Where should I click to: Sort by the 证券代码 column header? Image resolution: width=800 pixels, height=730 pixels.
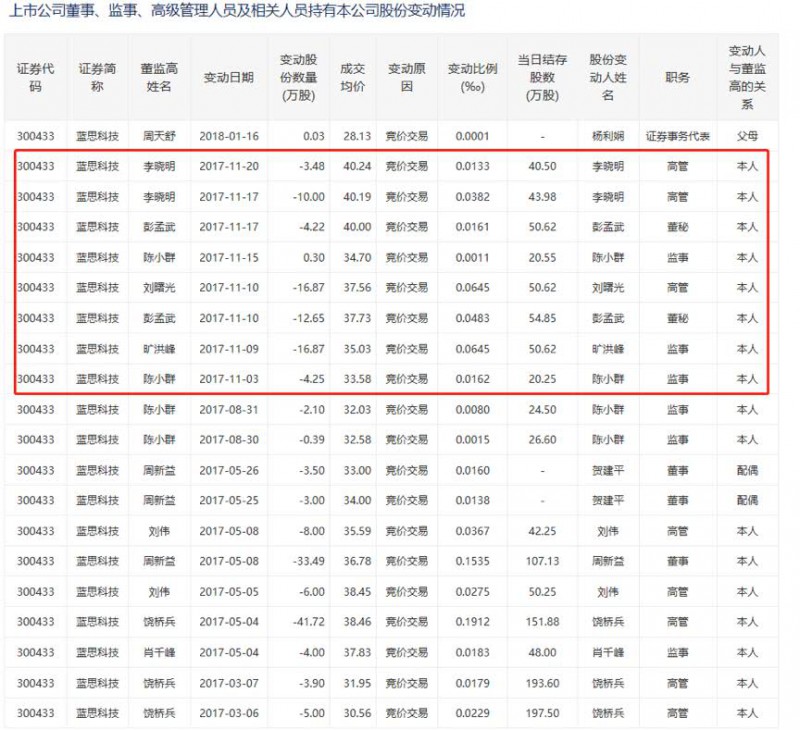tap(35, 75)
